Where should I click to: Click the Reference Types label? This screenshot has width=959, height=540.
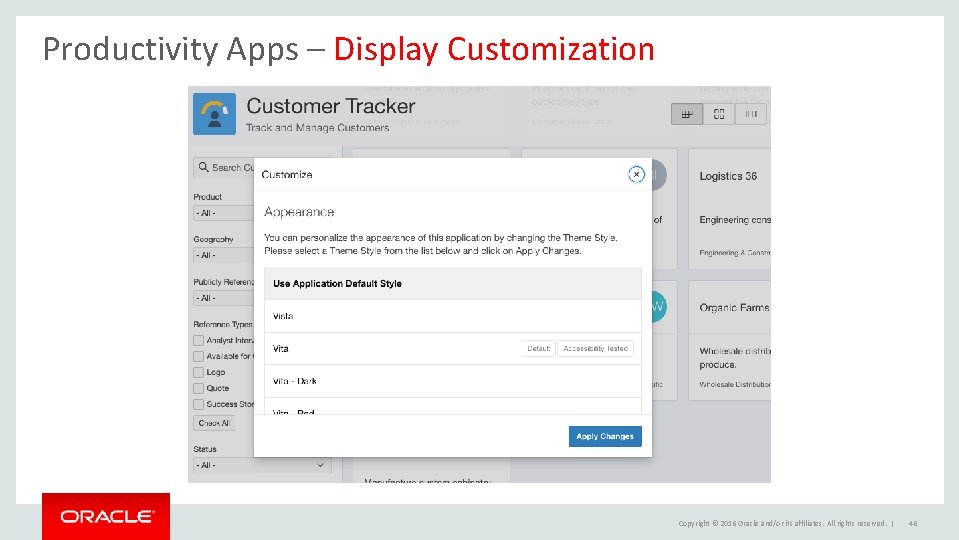[x=223, y=324]
